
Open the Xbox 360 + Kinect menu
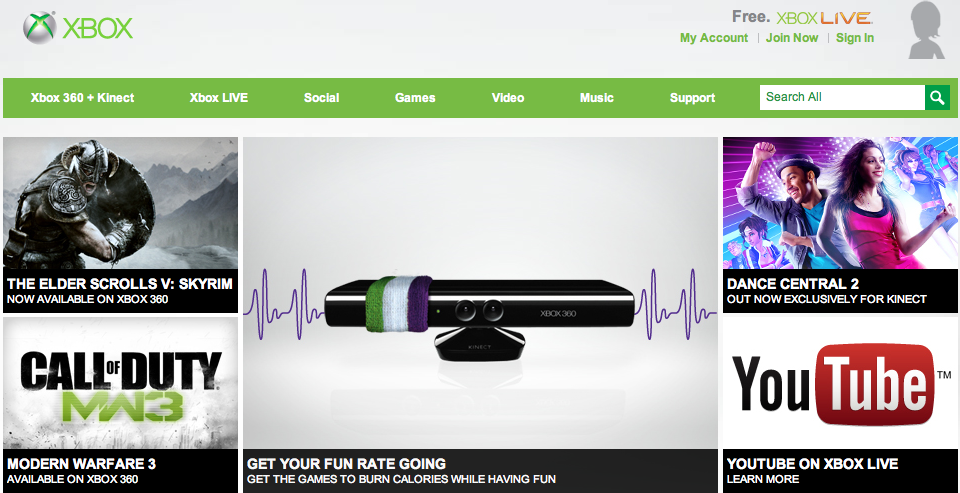(x=82, y=98)
